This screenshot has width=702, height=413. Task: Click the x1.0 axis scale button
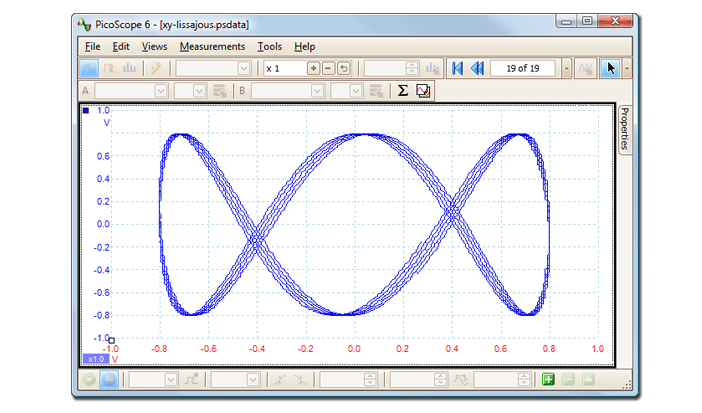pos(95,359)
